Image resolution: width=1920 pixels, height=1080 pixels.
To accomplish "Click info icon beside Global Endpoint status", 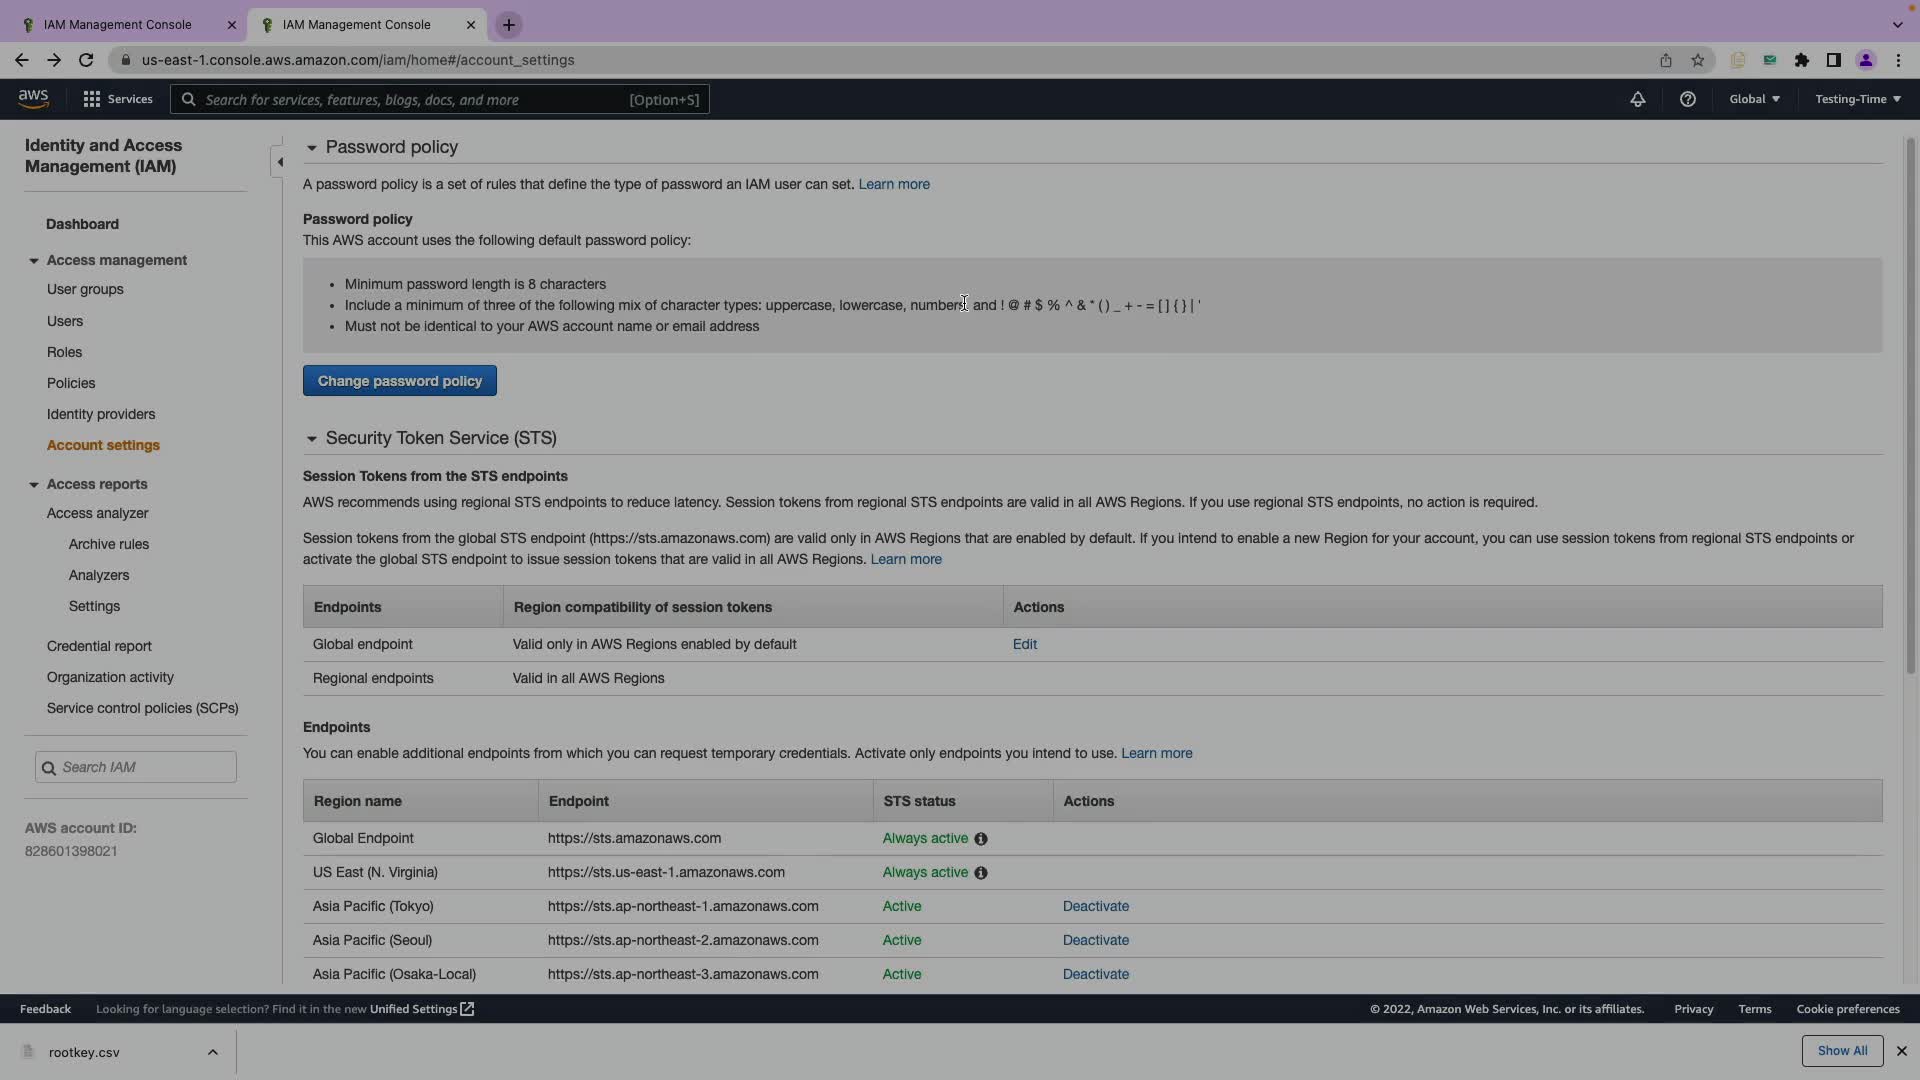I will click(x=981, y=839).
